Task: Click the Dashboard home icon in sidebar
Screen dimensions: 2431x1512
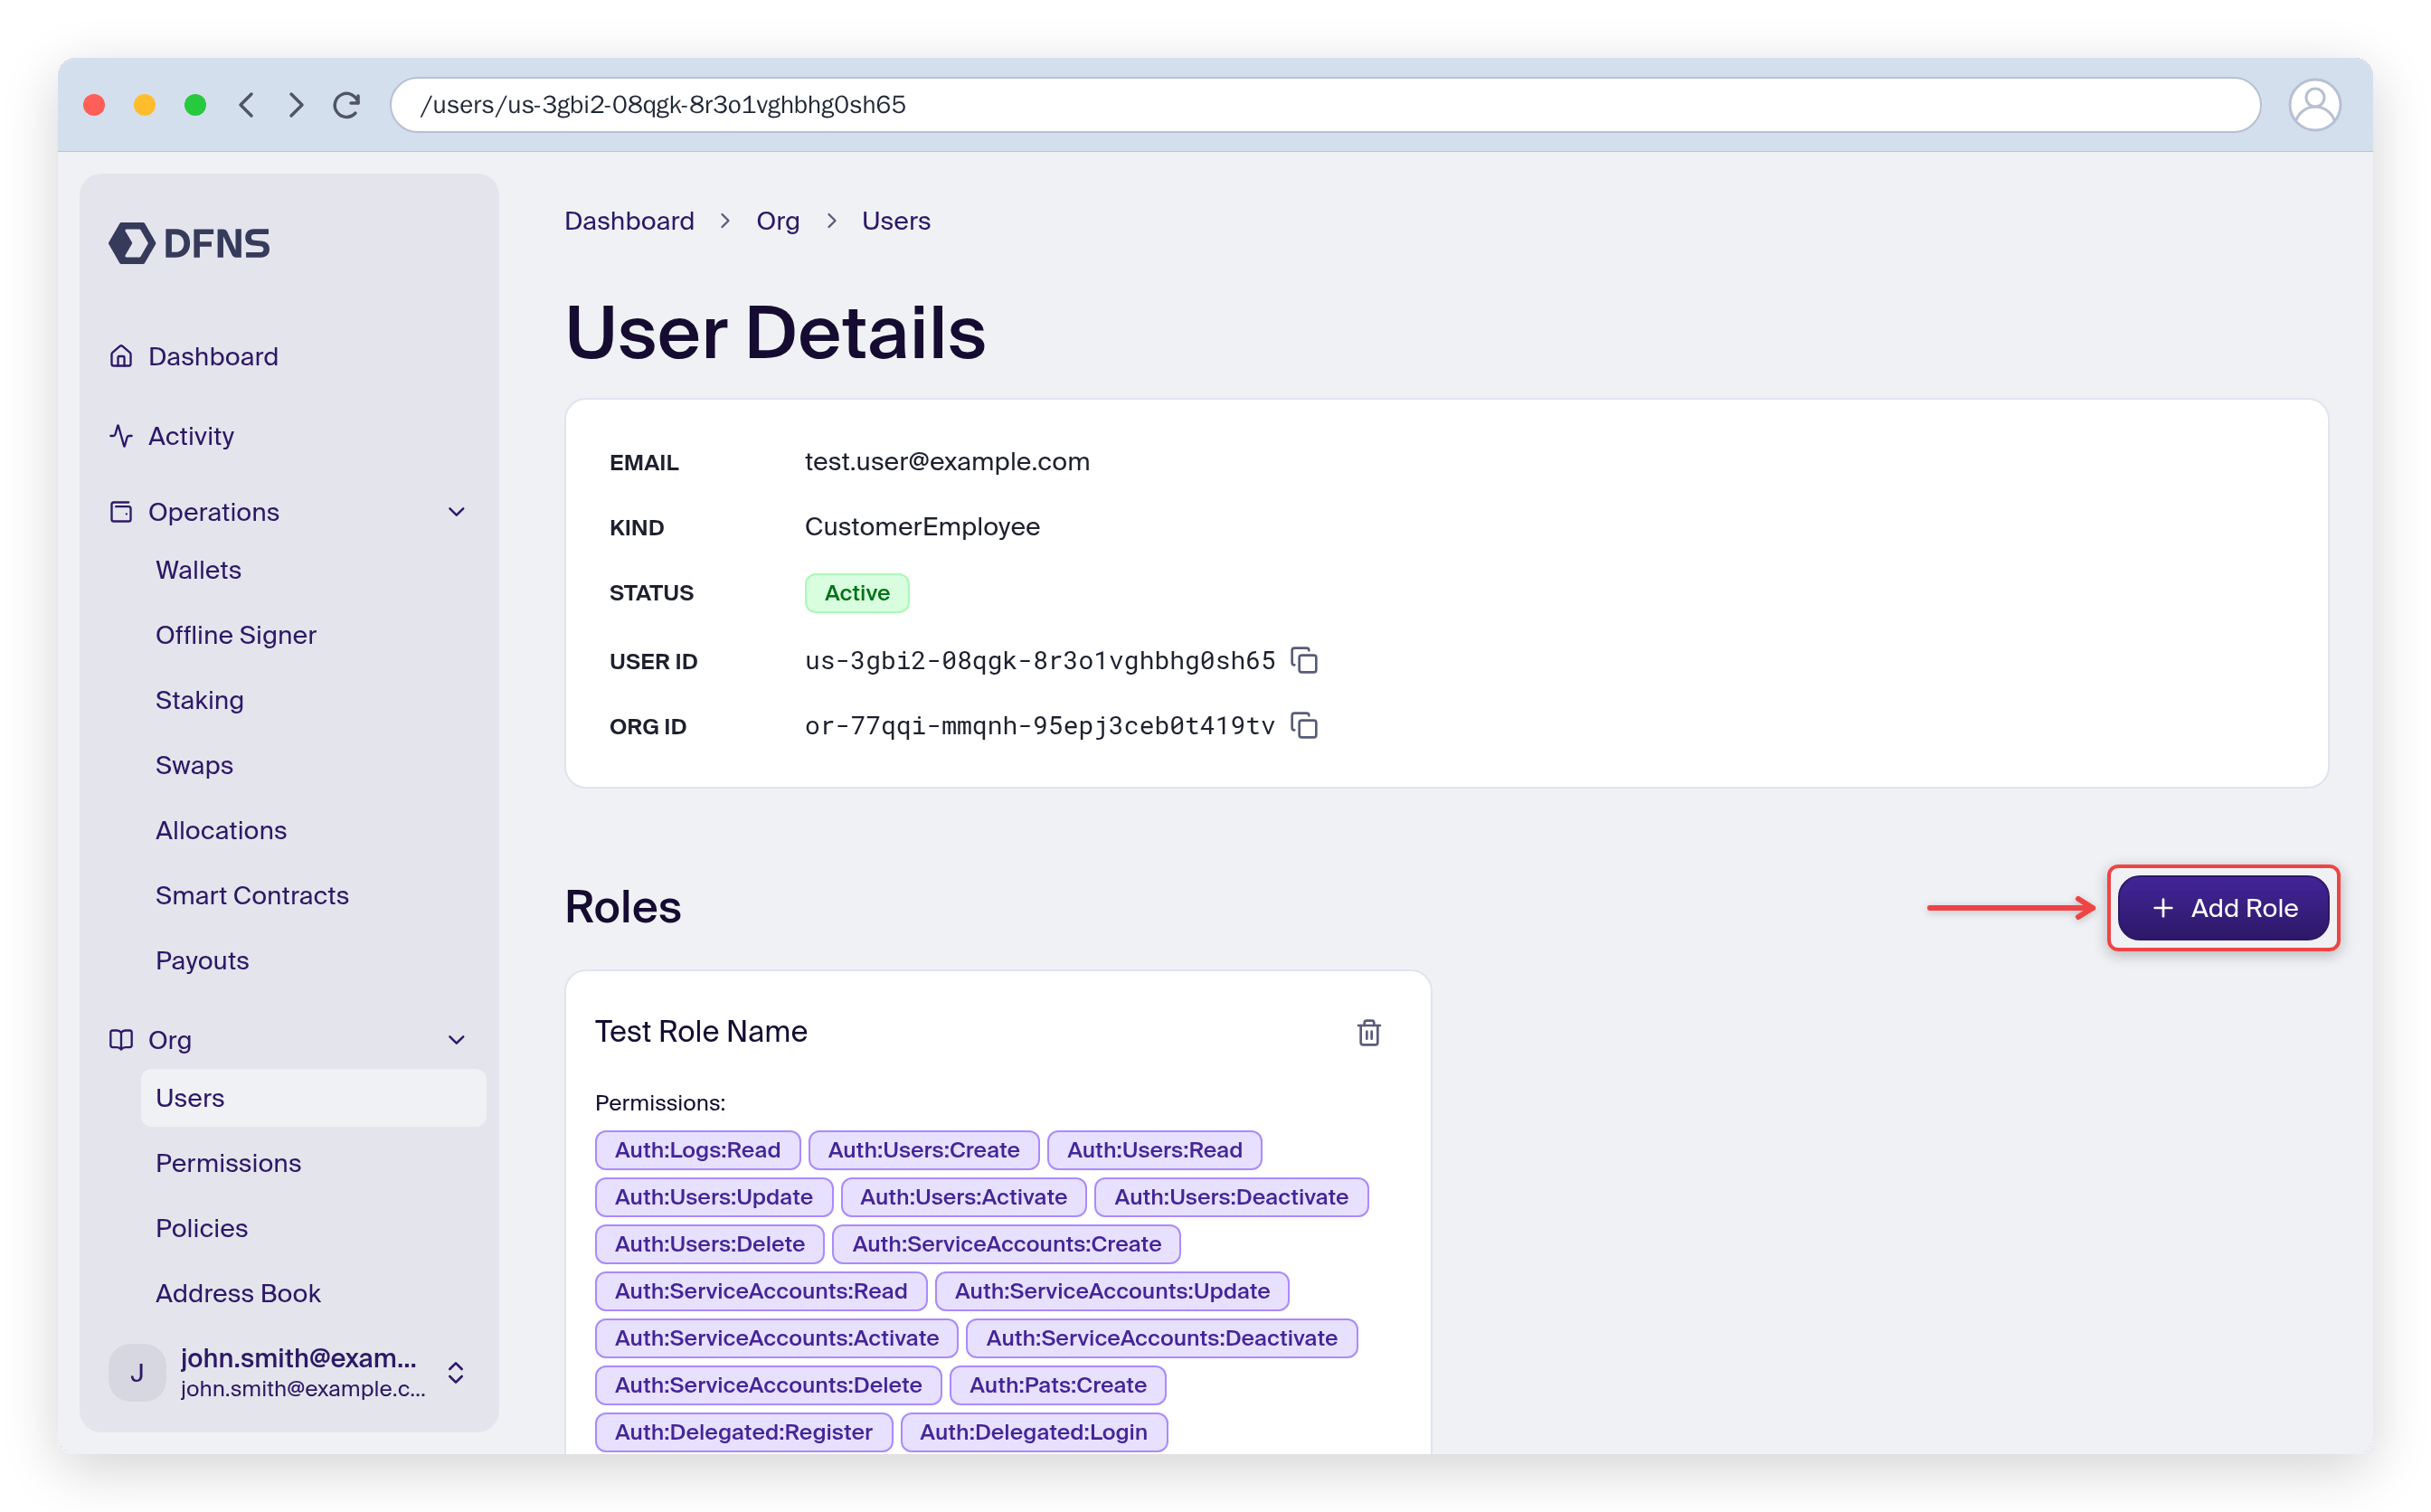Action: tap(121, 356)
